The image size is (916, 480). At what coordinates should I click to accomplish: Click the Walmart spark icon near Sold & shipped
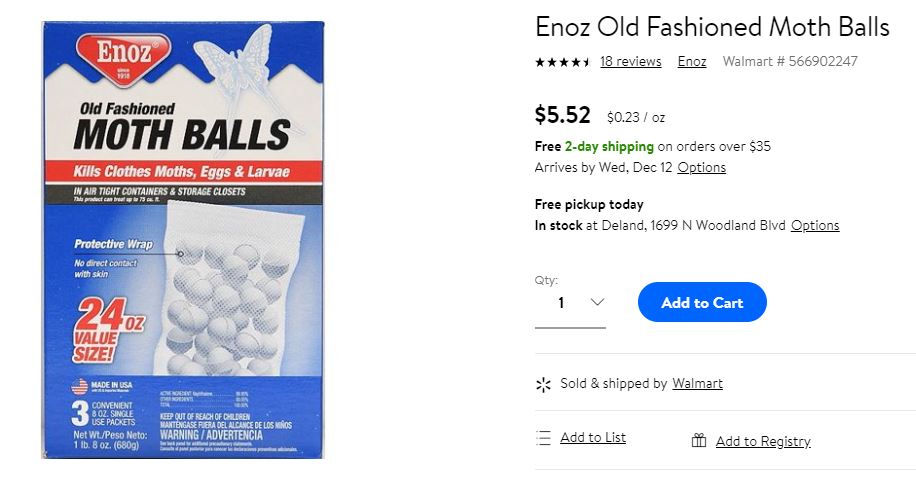coord(543,384)
